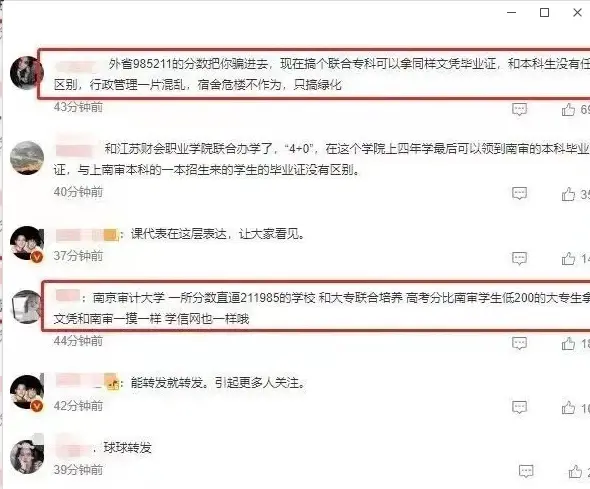The height and width of the screenshot is (489, 590).
Task: Open avatar of the first commenter
Action: 26,73
